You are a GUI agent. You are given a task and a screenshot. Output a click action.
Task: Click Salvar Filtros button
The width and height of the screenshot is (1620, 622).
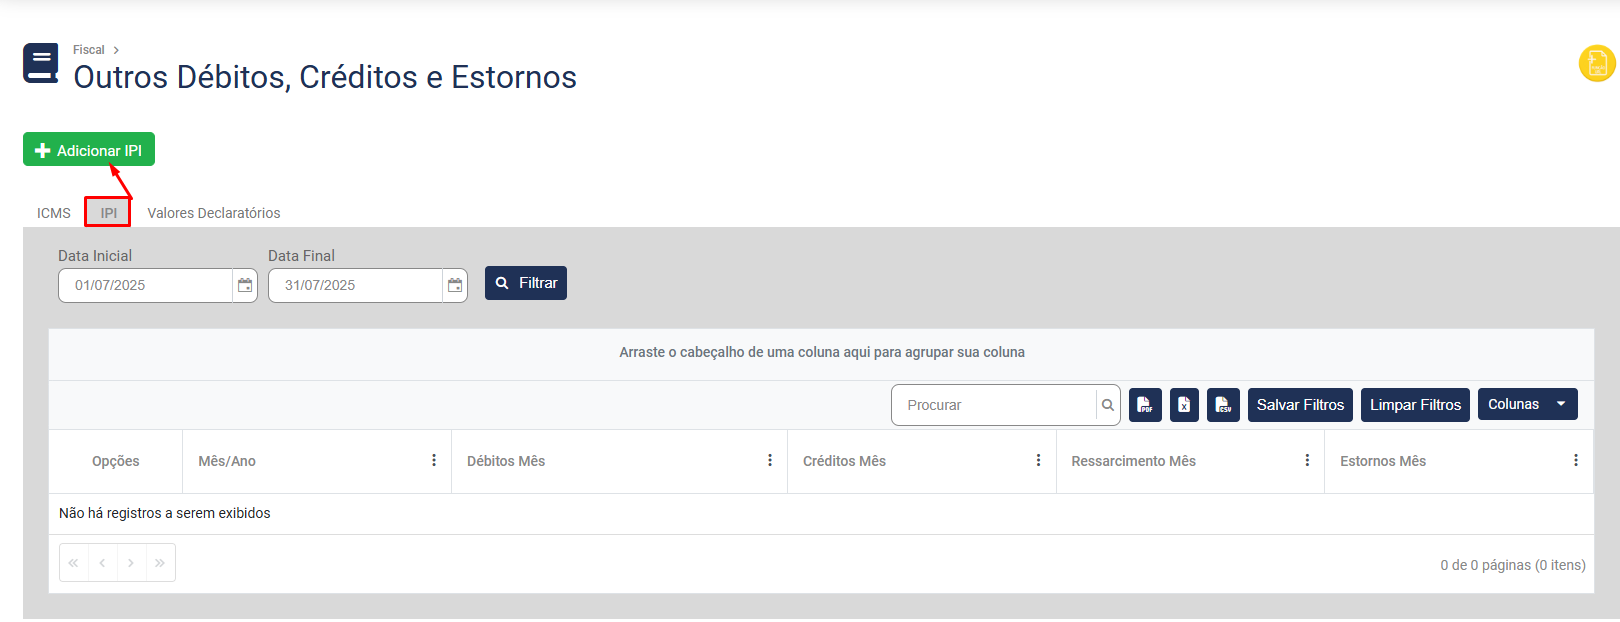1300,405
